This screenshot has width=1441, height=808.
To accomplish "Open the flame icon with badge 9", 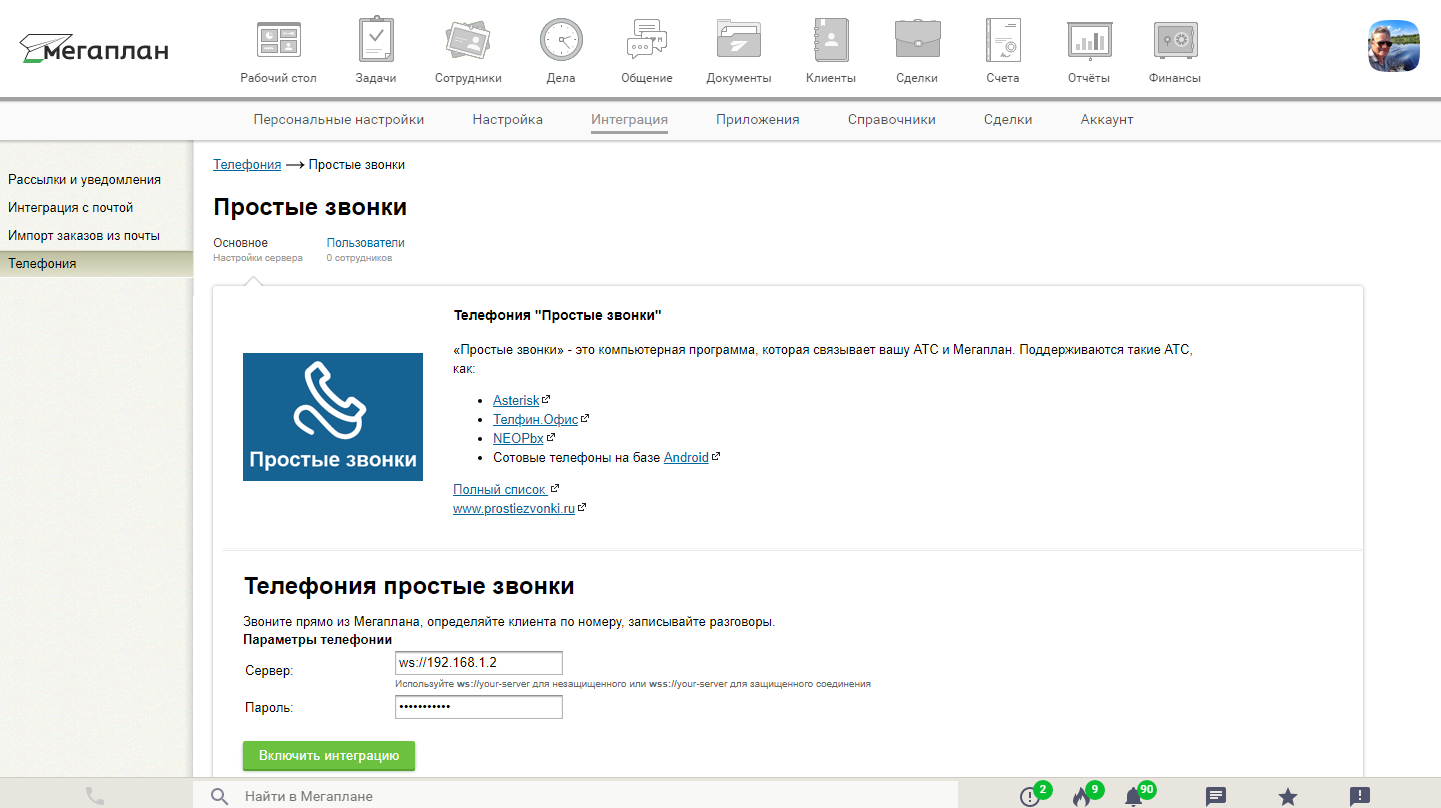I will coord(1080,796).
